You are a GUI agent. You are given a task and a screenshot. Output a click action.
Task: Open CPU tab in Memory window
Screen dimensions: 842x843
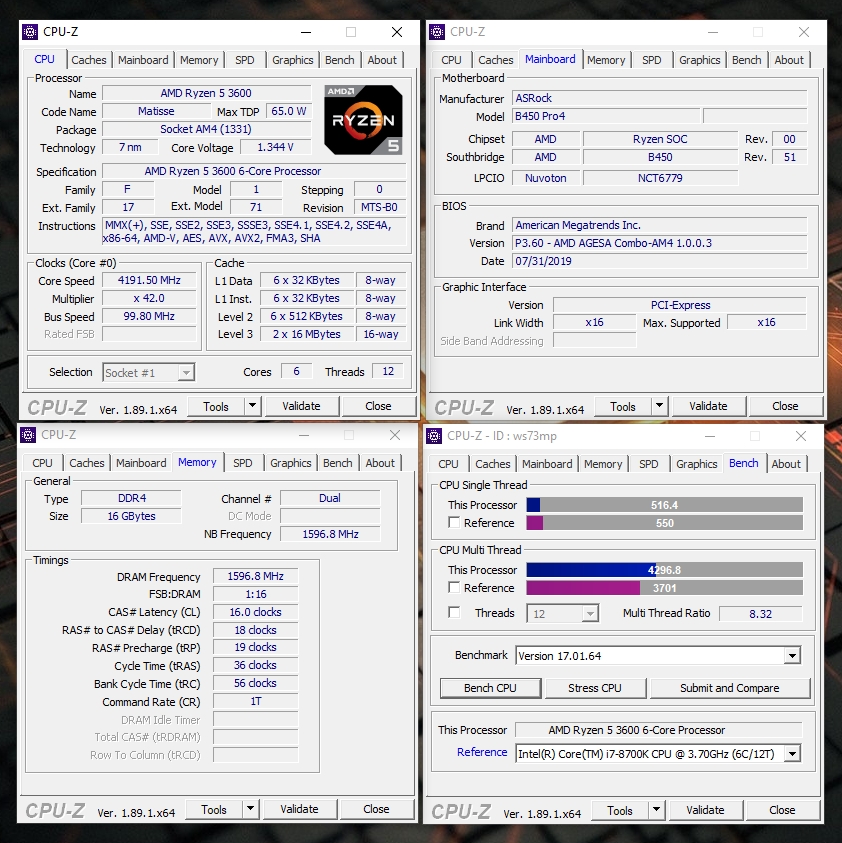(42, 463)
